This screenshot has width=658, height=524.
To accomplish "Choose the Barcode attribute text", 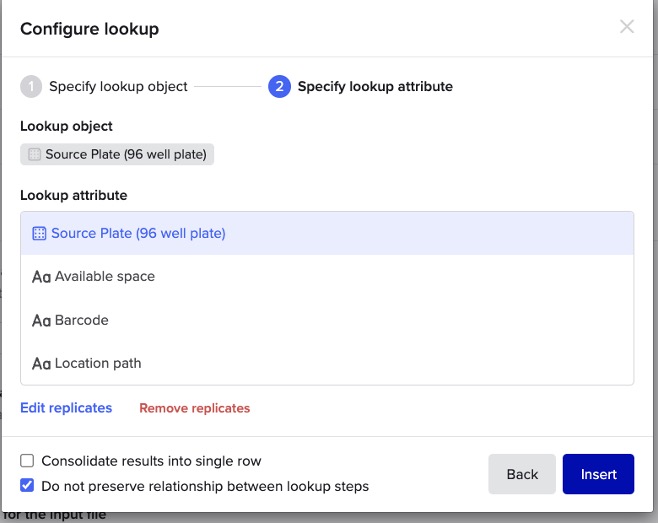I will click(82, 321).
